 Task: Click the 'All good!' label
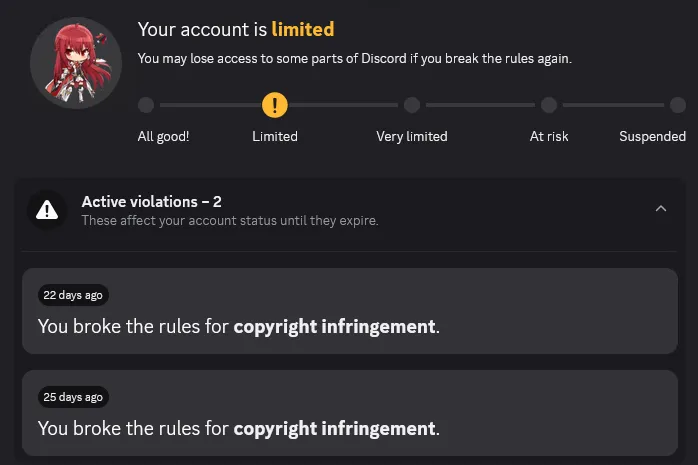pyautogui.click(x=163, y=136)
